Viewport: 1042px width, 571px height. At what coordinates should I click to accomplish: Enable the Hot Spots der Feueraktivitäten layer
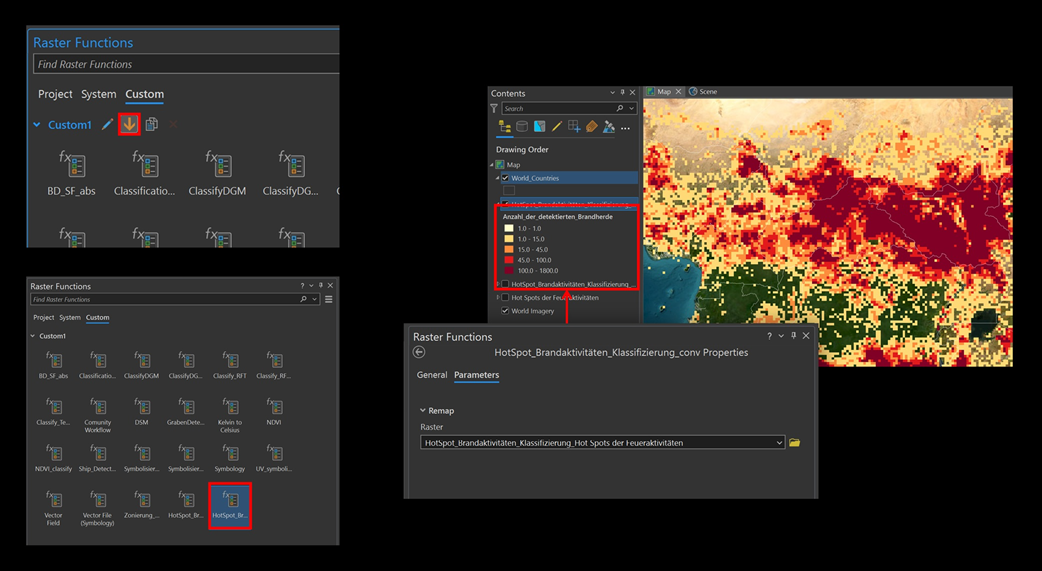(506, 298)
